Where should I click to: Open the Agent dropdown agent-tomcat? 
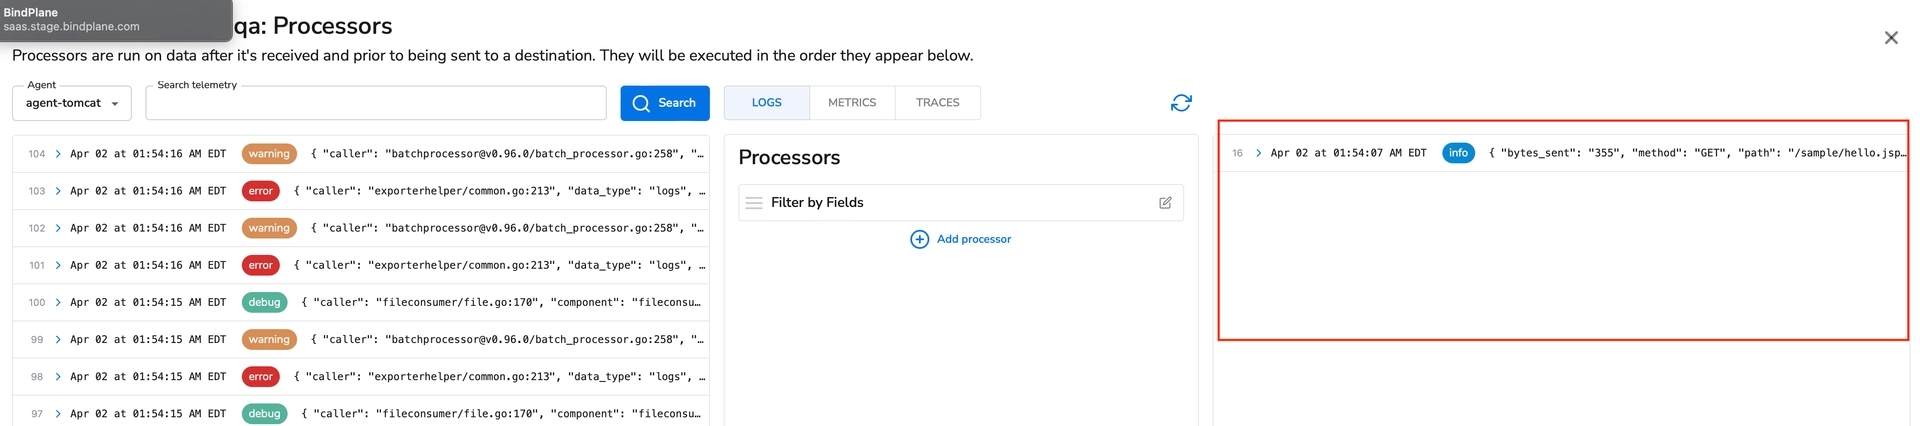point(72,103)
